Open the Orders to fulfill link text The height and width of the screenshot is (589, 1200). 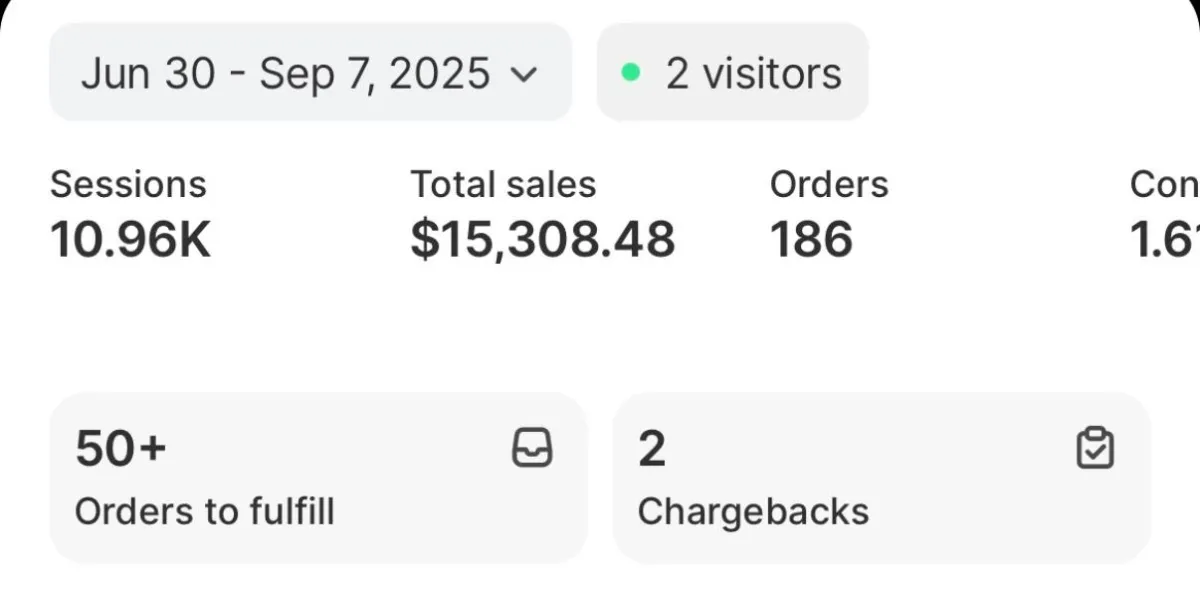coord(204,511)
